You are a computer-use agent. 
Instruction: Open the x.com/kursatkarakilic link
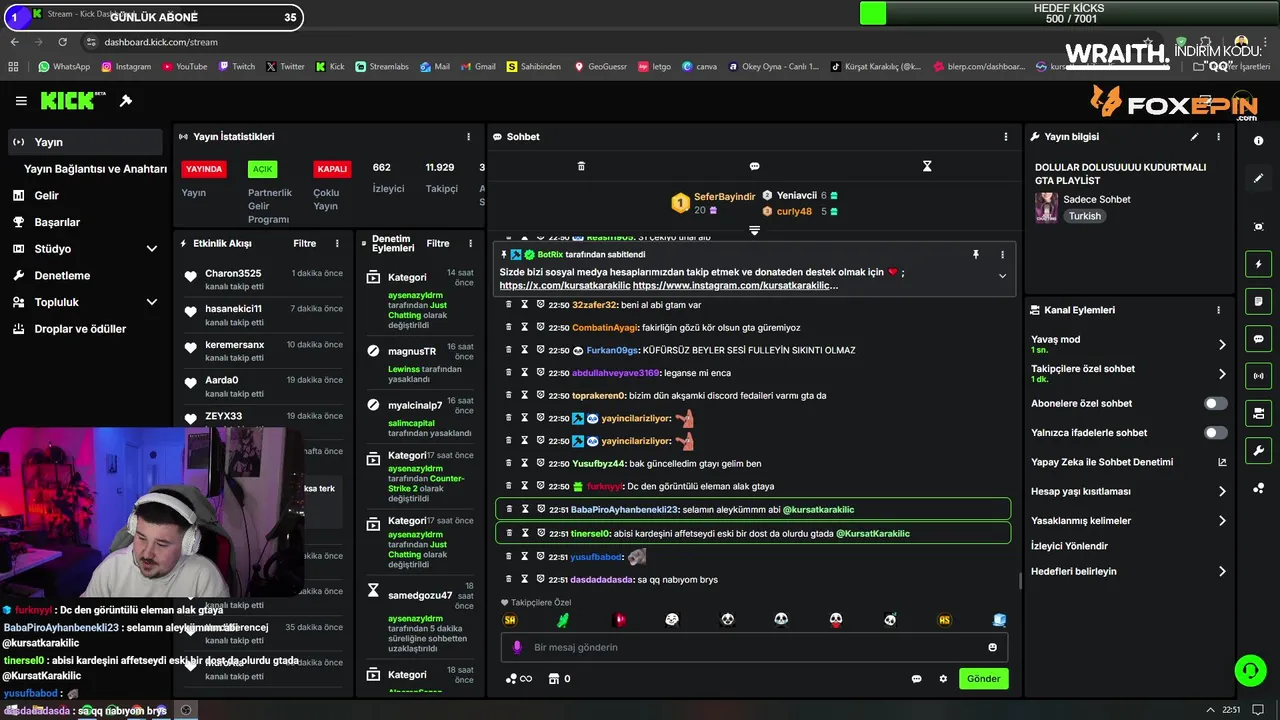point(564,286)
